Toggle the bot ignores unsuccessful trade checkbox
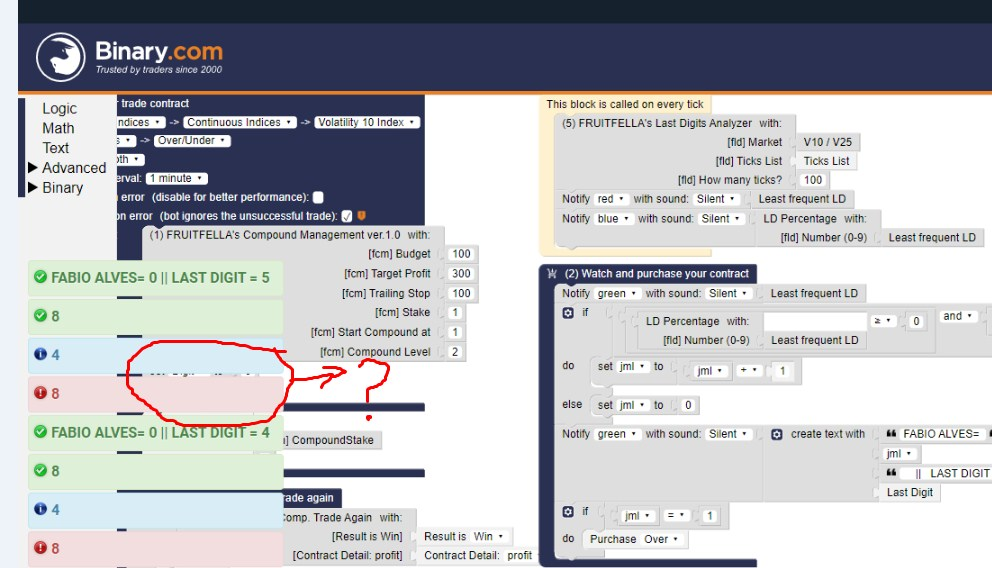The image size is (992, 568). click(347, 216)
